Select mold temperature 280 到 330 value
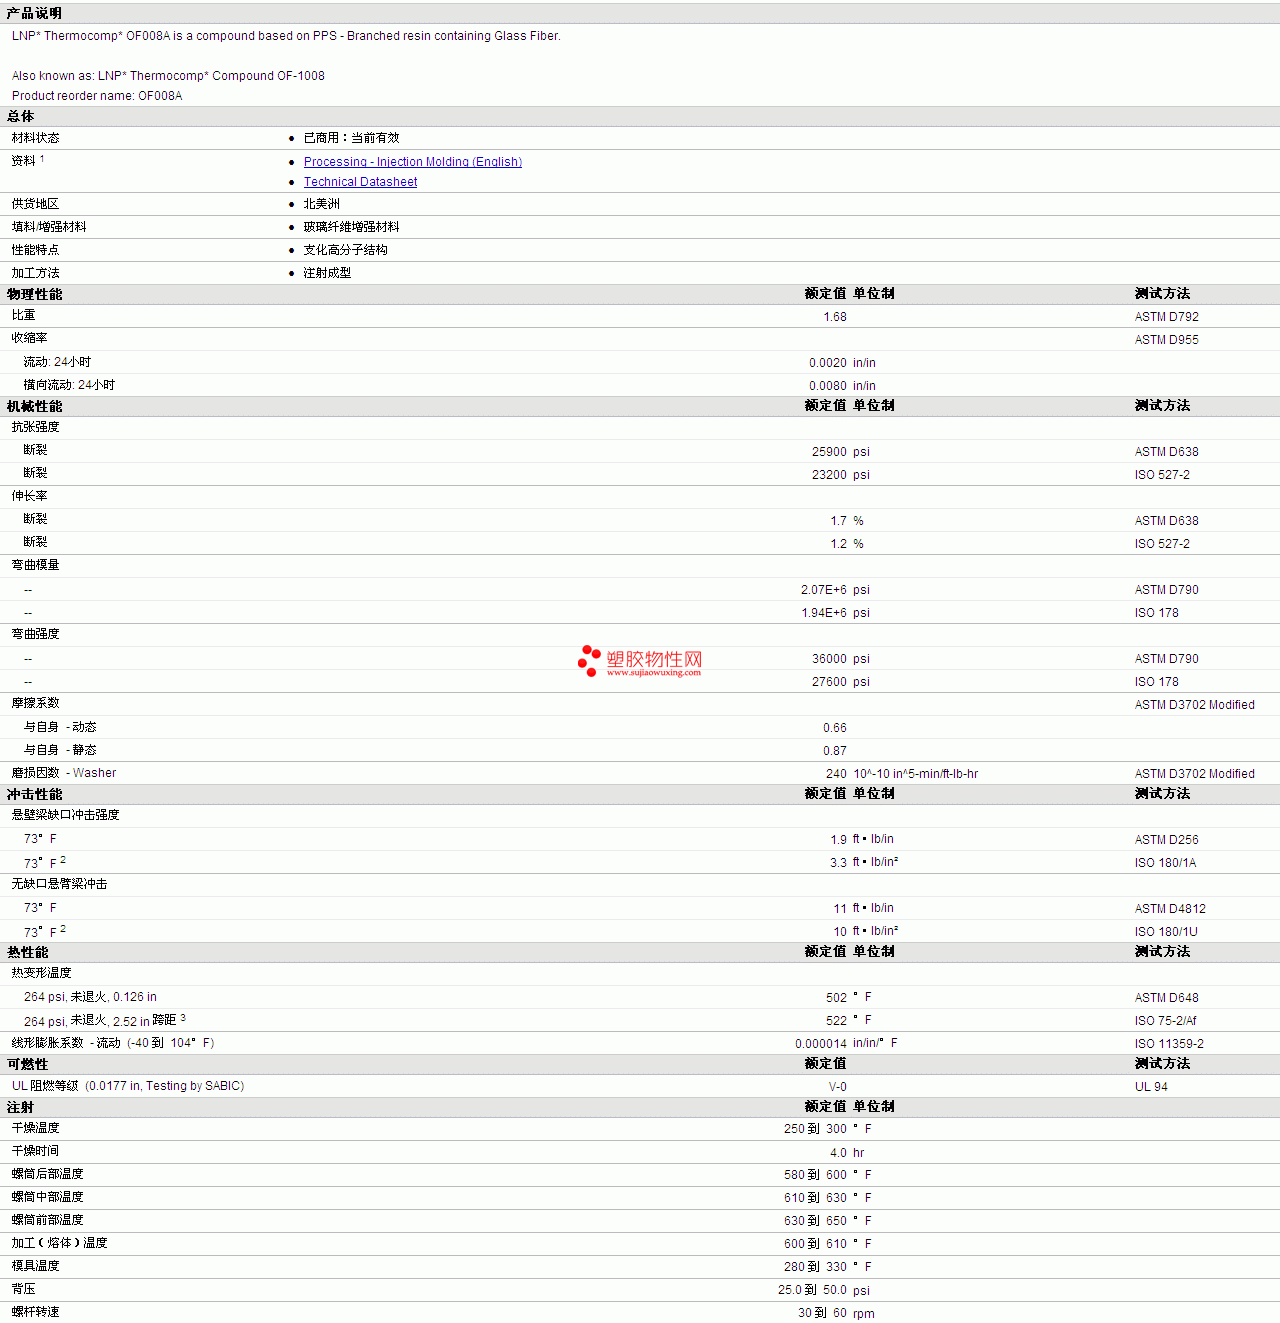Viewport: 1280px width, 1323px height. 815,1267
